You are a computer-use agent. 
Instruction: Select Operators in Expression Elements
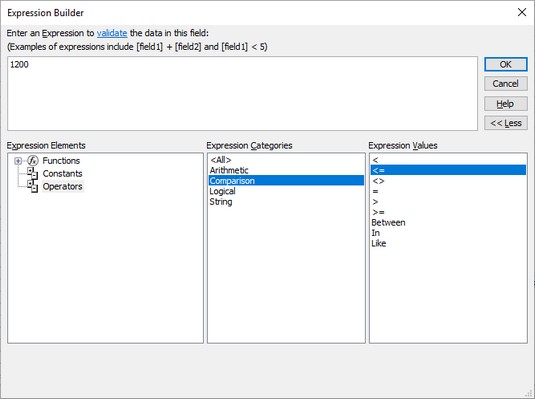coord(62,186)
